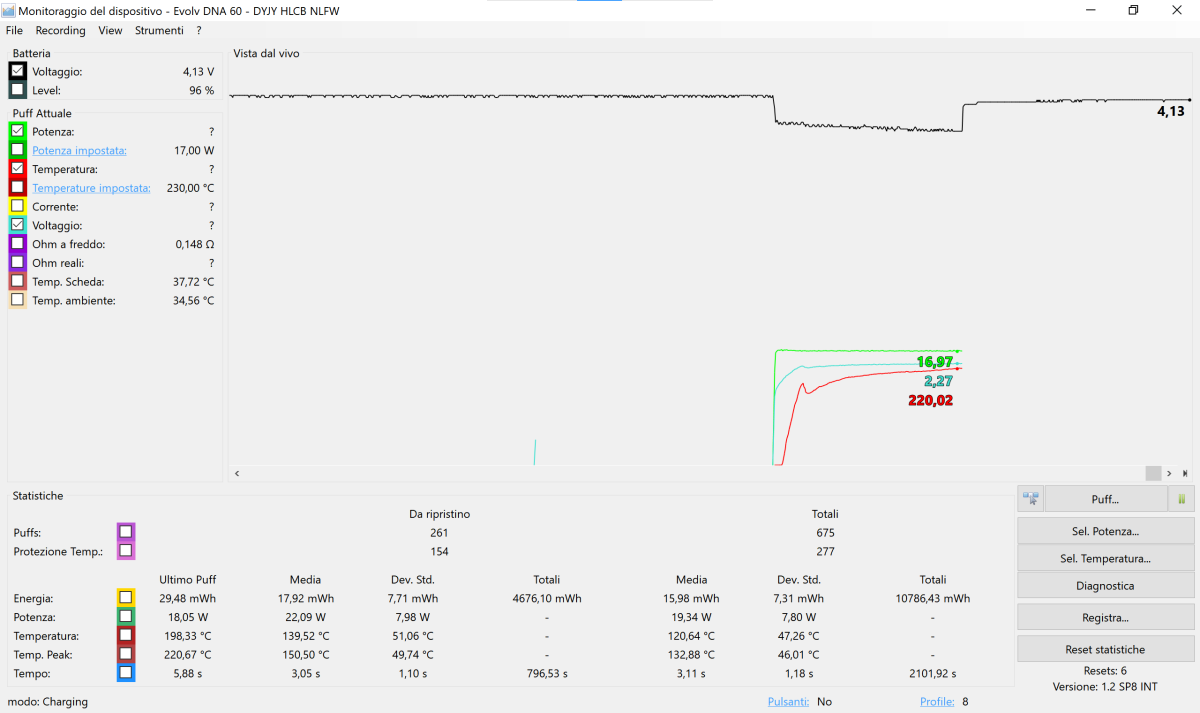Check the Puffs statistics checkbox

point(125,532)
